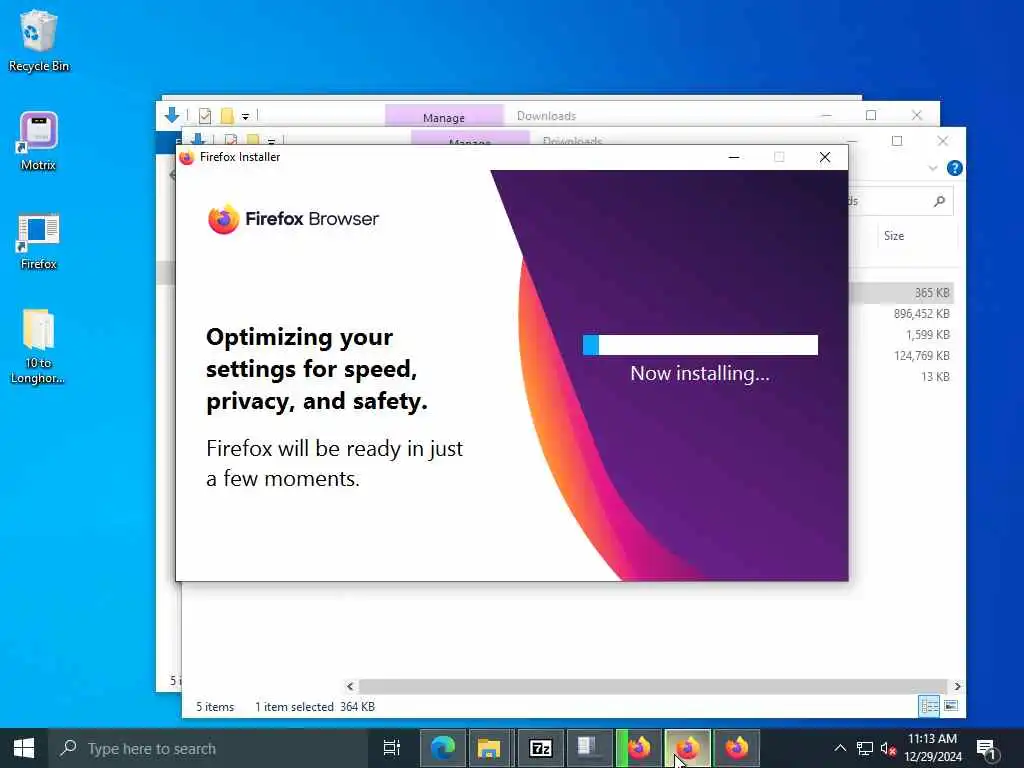1024x768 pixels.
Task: Launch Microsoft Edge from the taskbar
Action: (443, 748)
